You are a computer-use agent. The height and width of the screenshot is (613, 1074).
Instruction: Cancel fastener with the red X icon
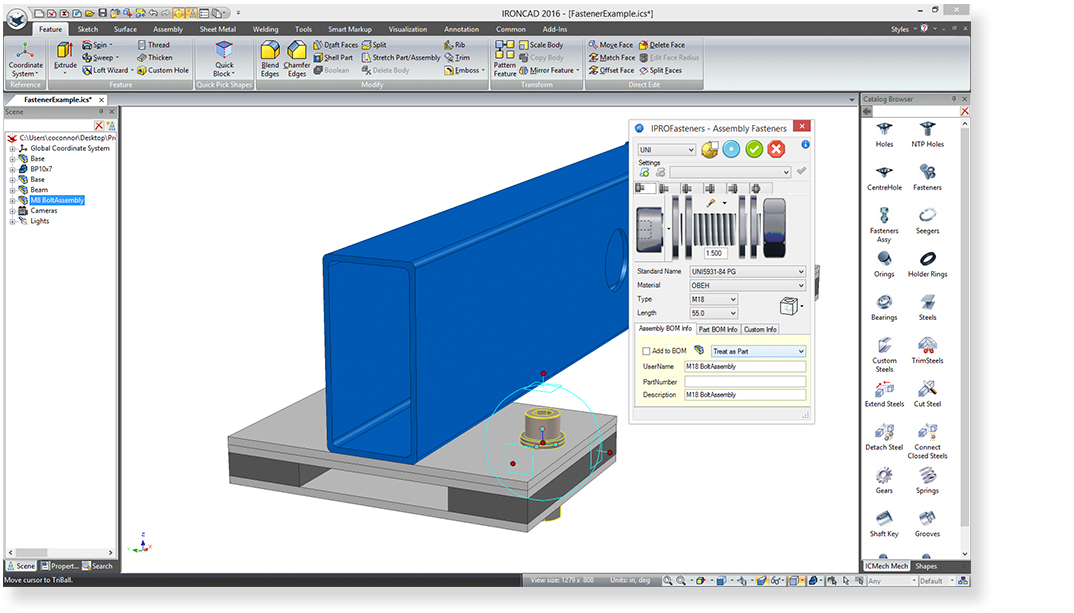coord(776,149)
